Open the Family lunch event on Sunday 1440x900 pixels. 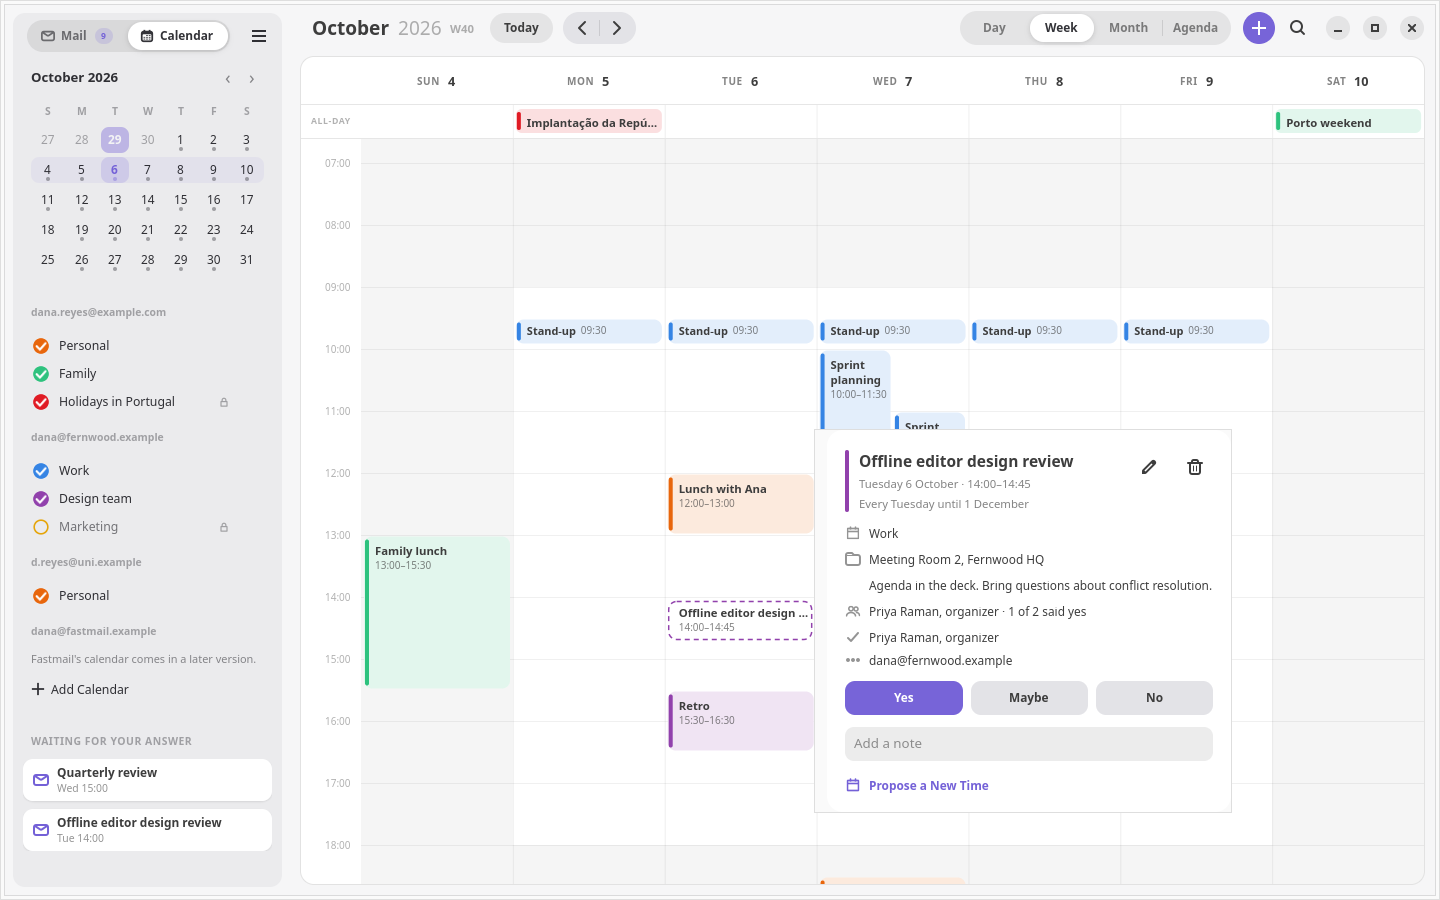[x=438, y=612]
